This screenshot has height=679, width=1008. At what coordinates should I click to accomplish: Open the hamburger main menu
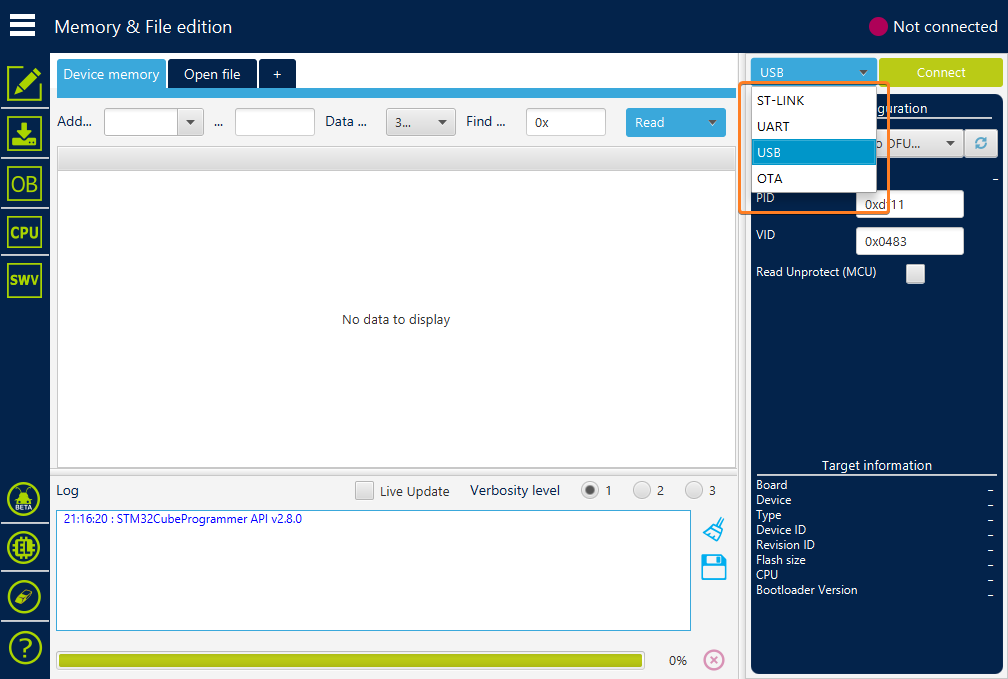[x=22, y=26]
